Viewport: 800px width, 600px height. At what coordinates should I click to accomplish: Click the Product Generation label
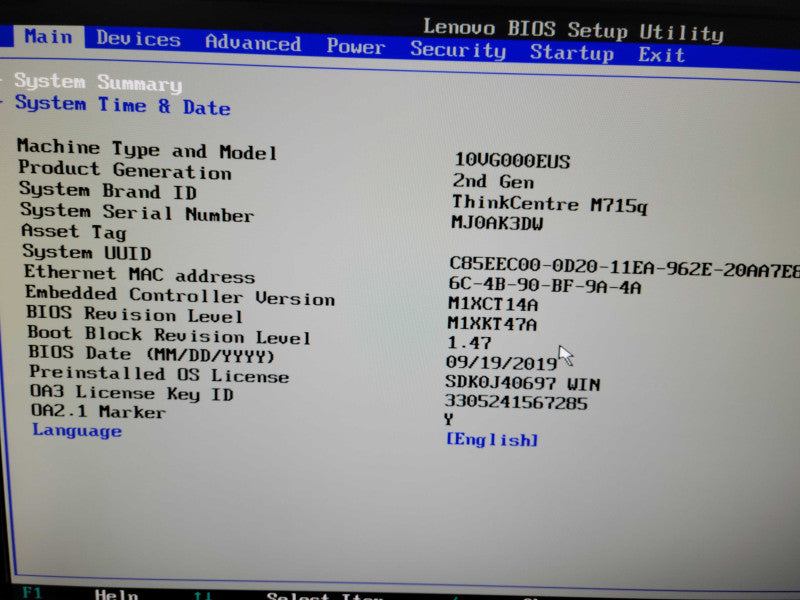(125, 170)
